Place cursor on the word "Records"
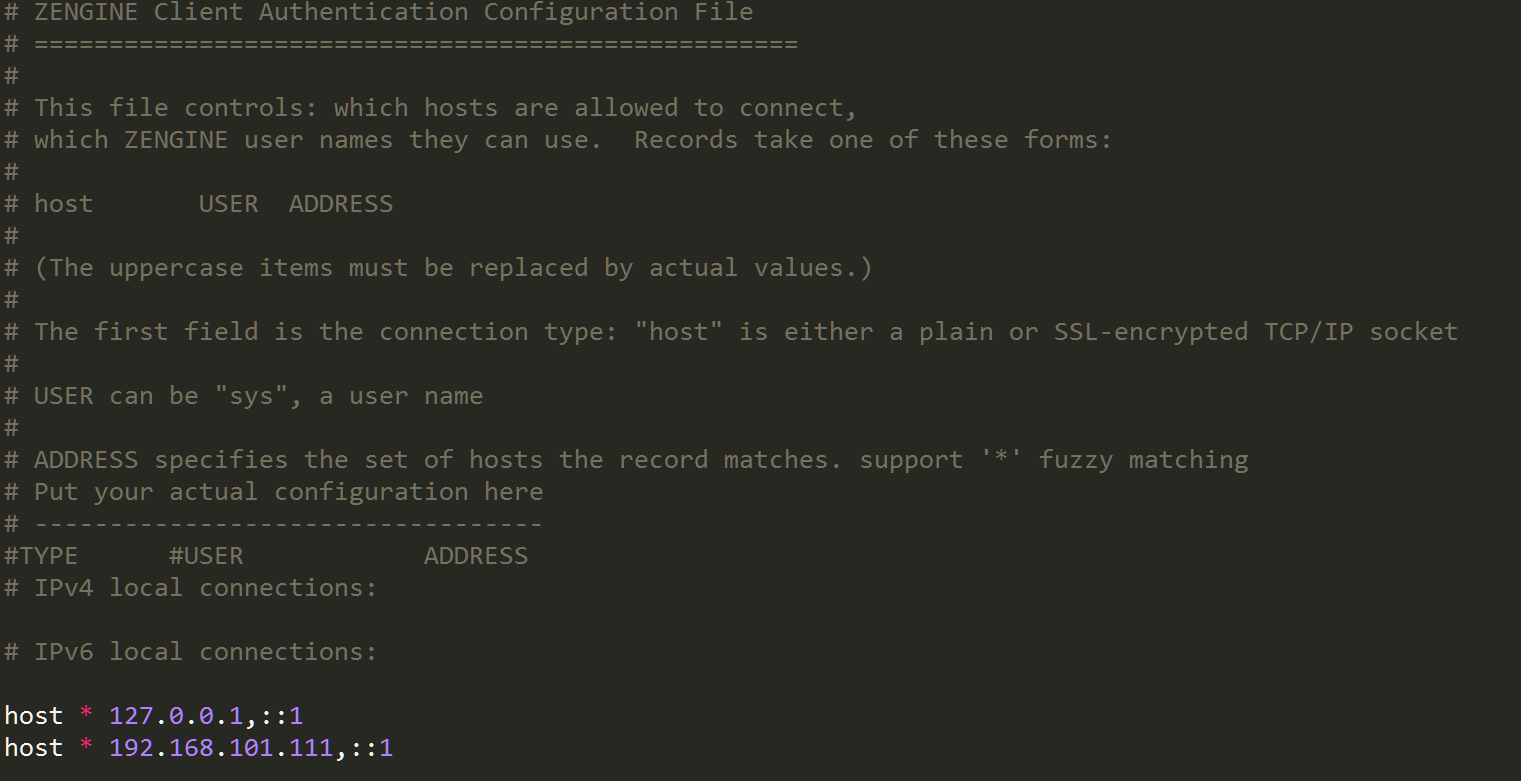This screenshot has height=781, width=1521. pos(685,140)
